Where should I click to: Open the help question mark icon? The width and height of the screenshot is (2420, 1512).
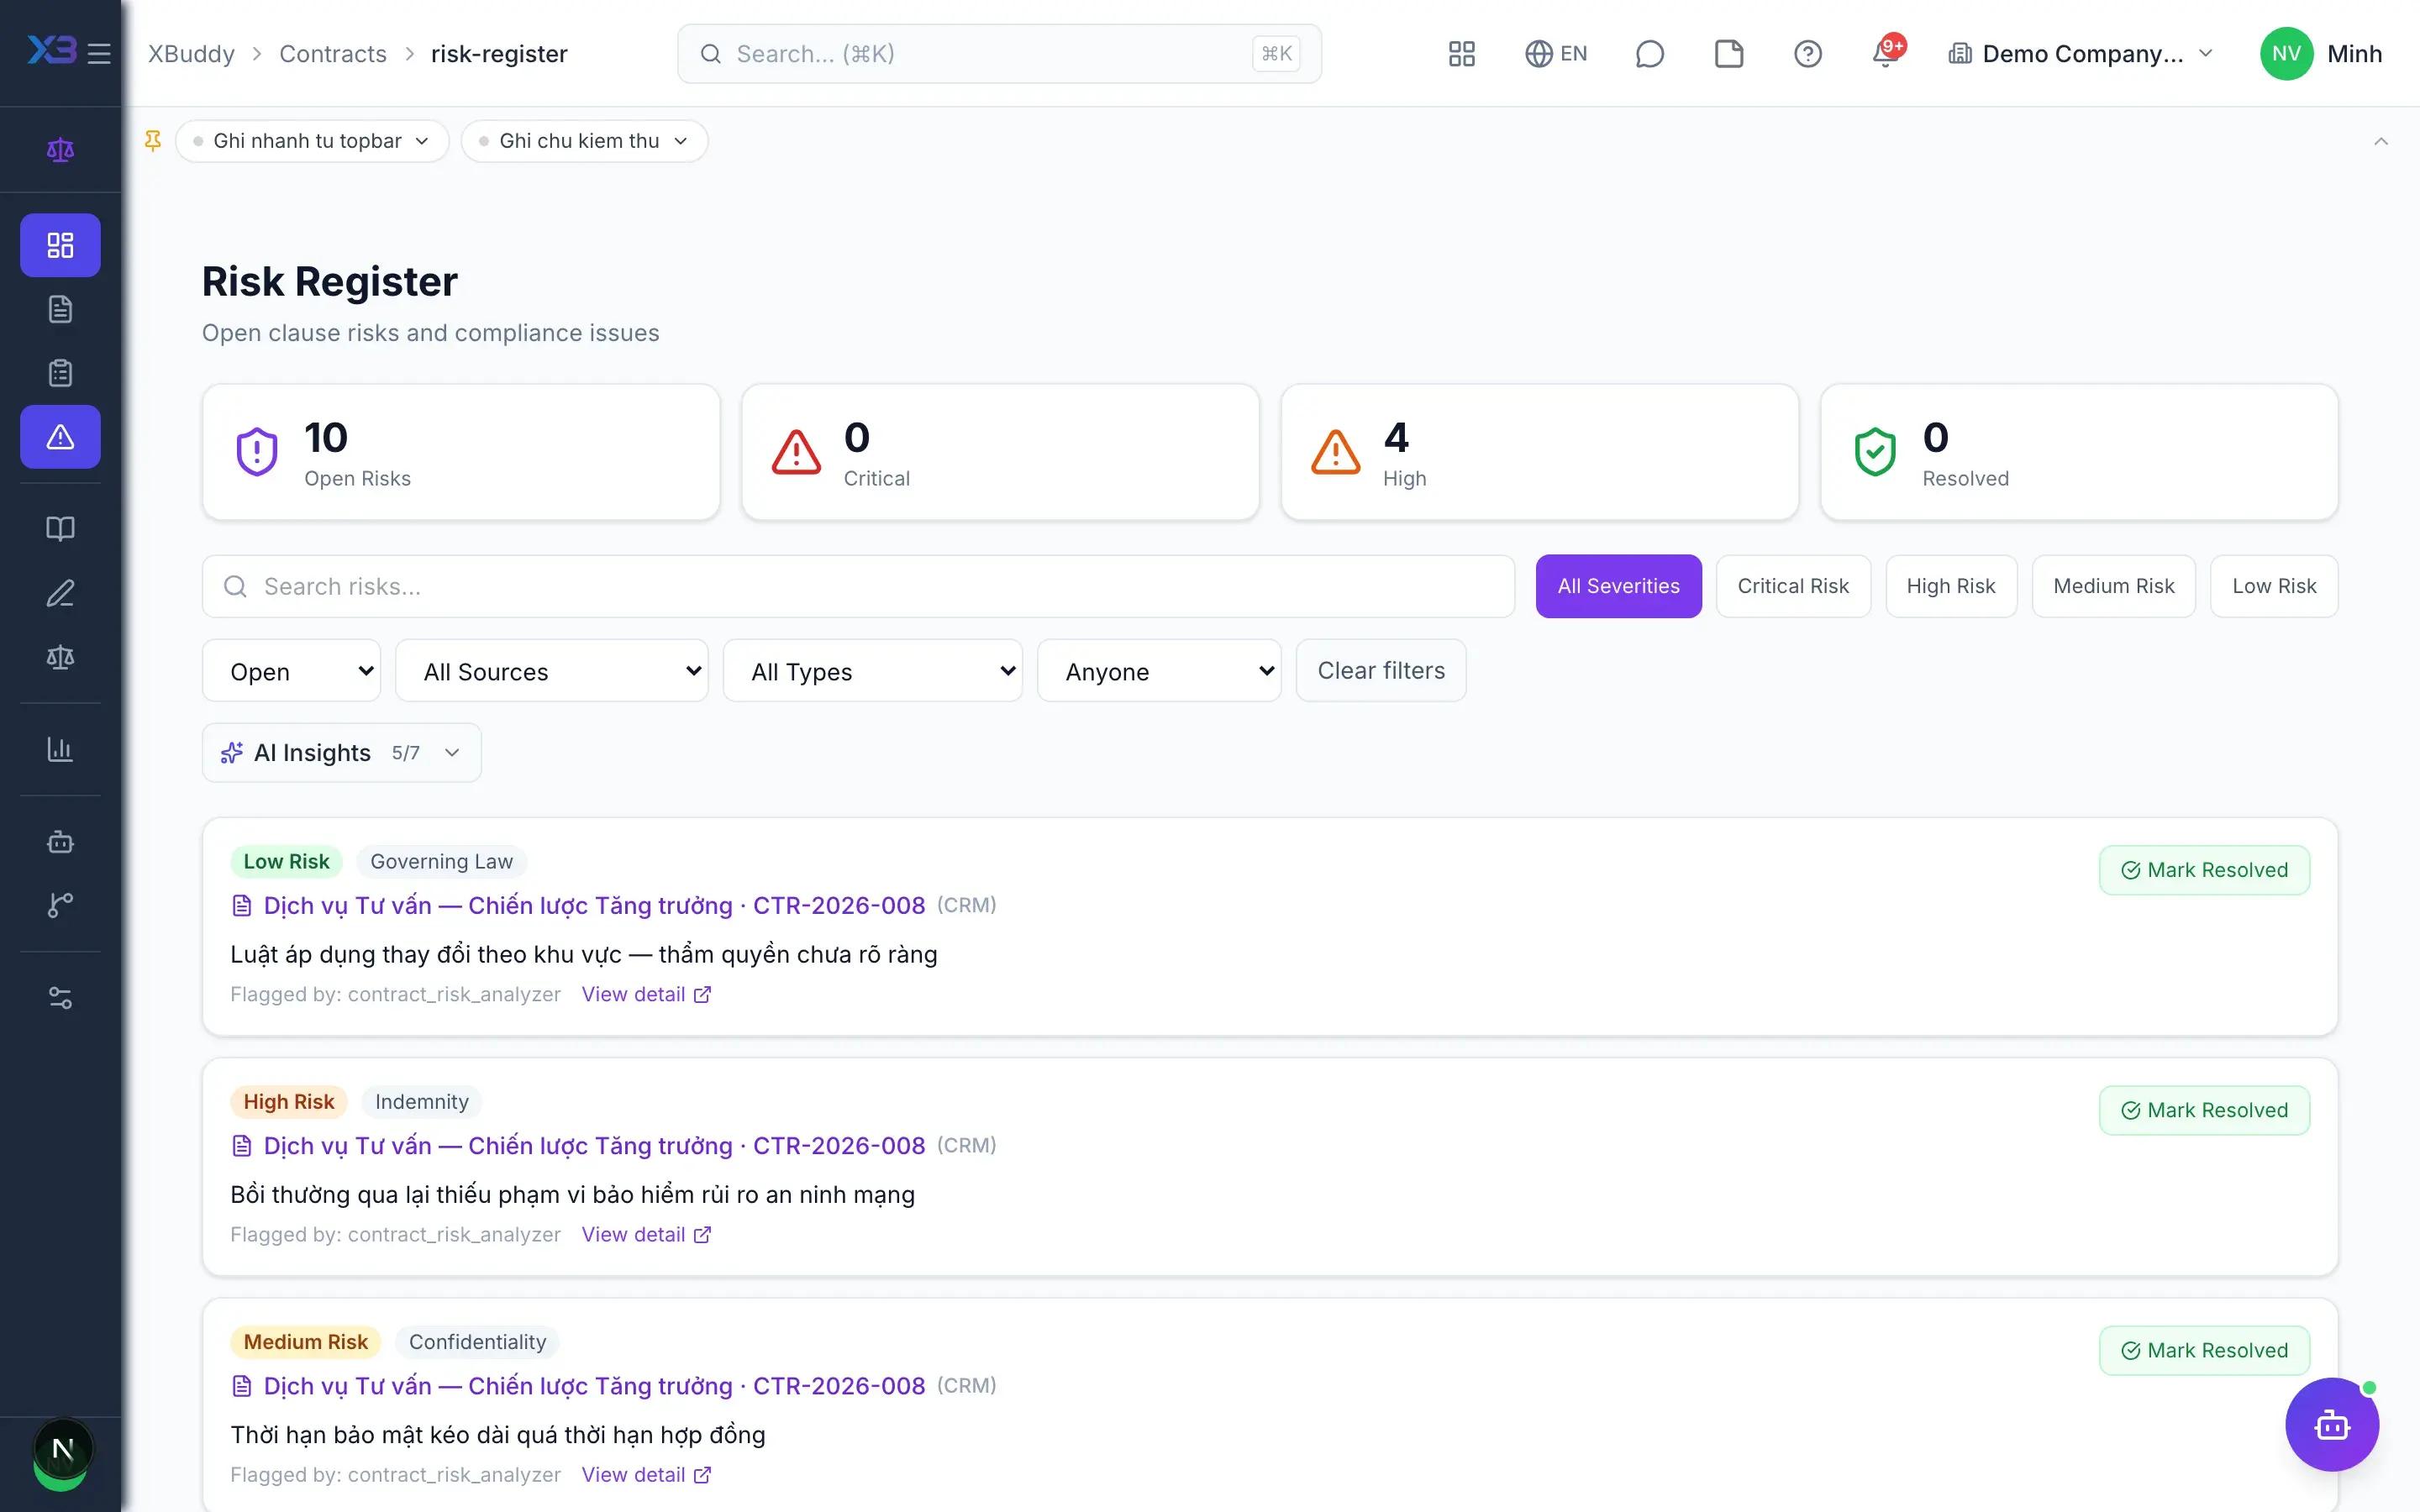click(1807, 54)
